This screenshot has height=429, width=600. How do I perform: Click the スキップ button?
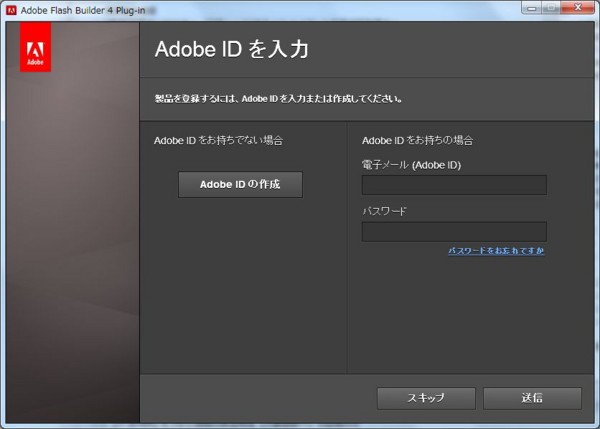pyautogui.click(x=426, y=398)
